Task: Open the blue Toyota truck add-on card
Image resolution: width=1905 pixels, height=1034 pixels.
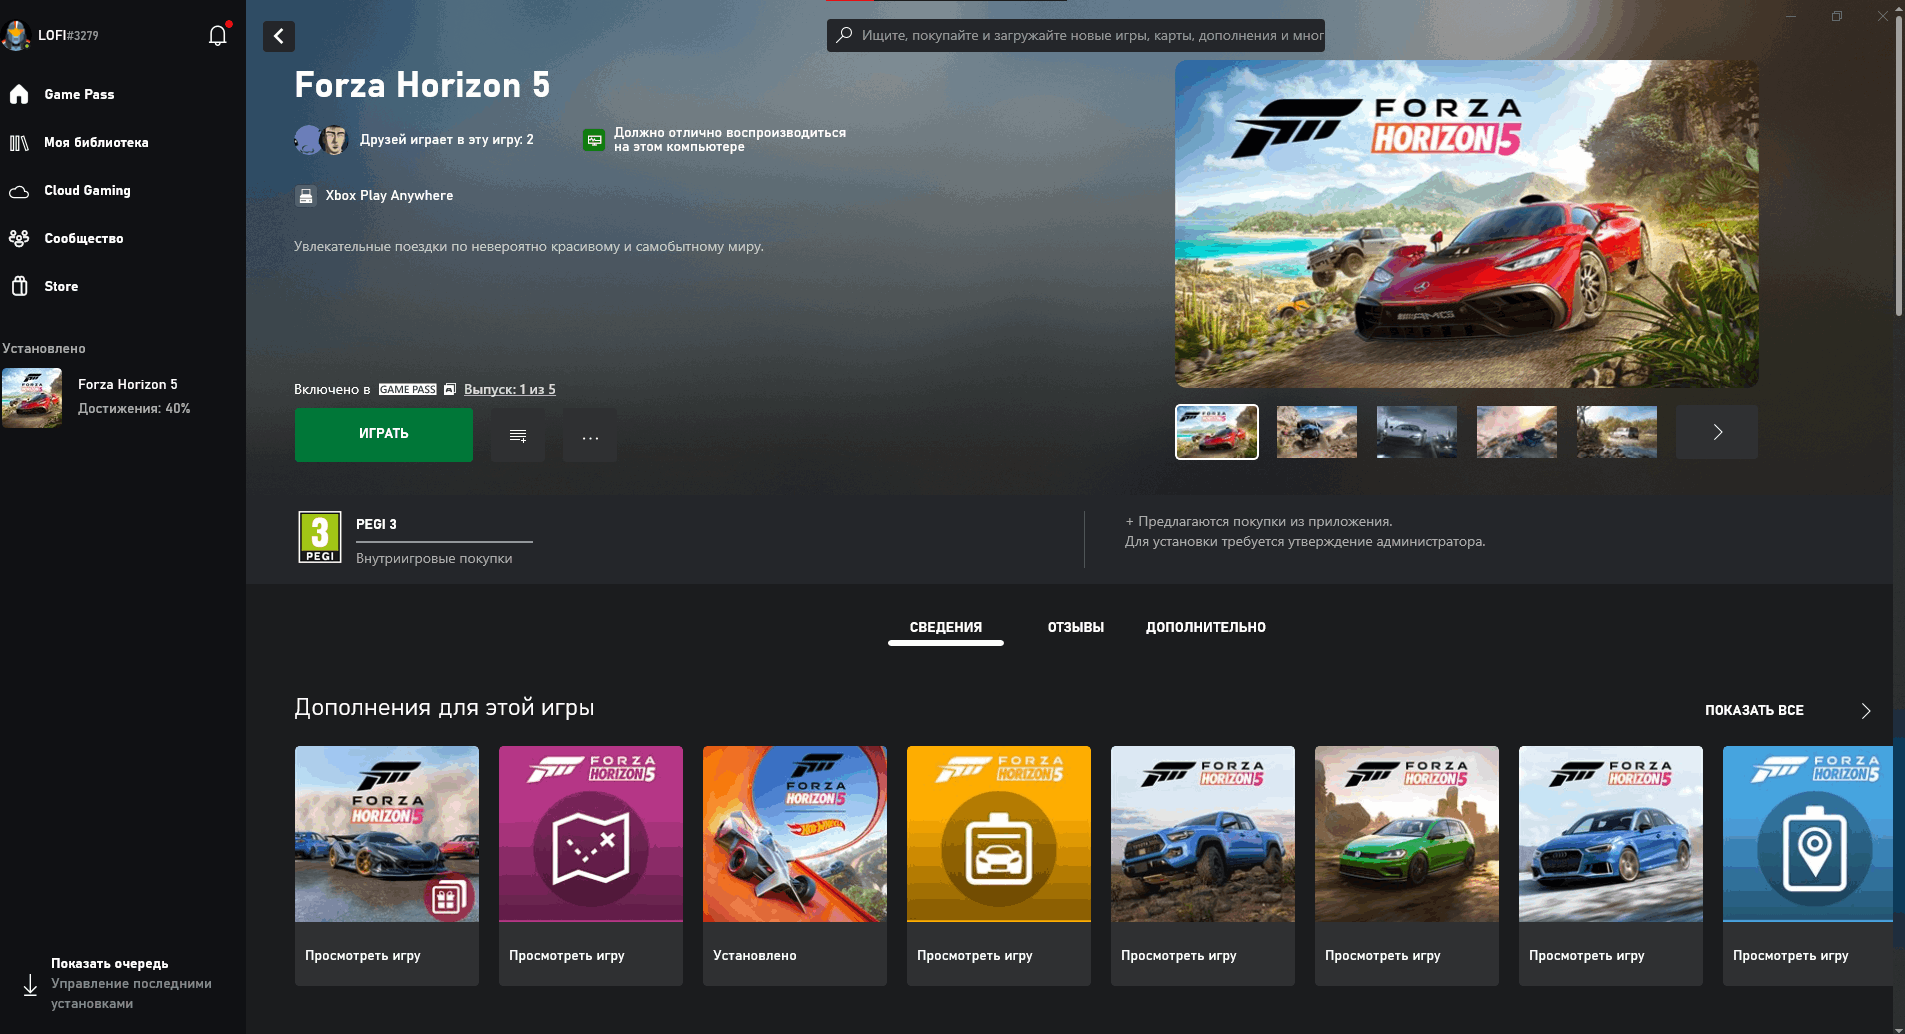Action: (x=1203, y=866)
